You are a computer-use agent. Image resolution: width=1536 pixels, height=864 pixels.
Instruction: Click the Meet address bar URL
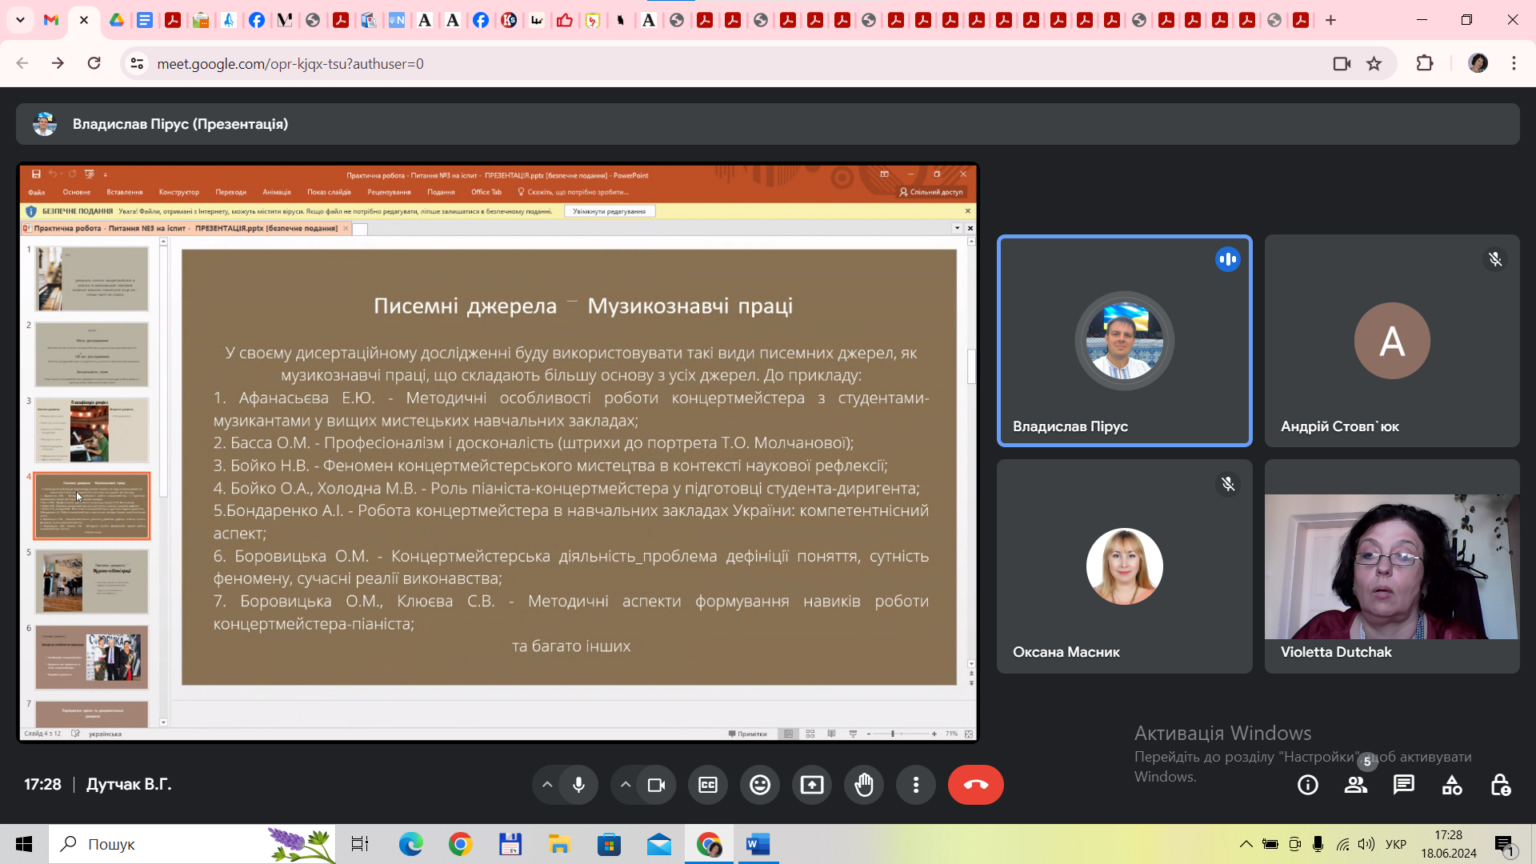290,63
